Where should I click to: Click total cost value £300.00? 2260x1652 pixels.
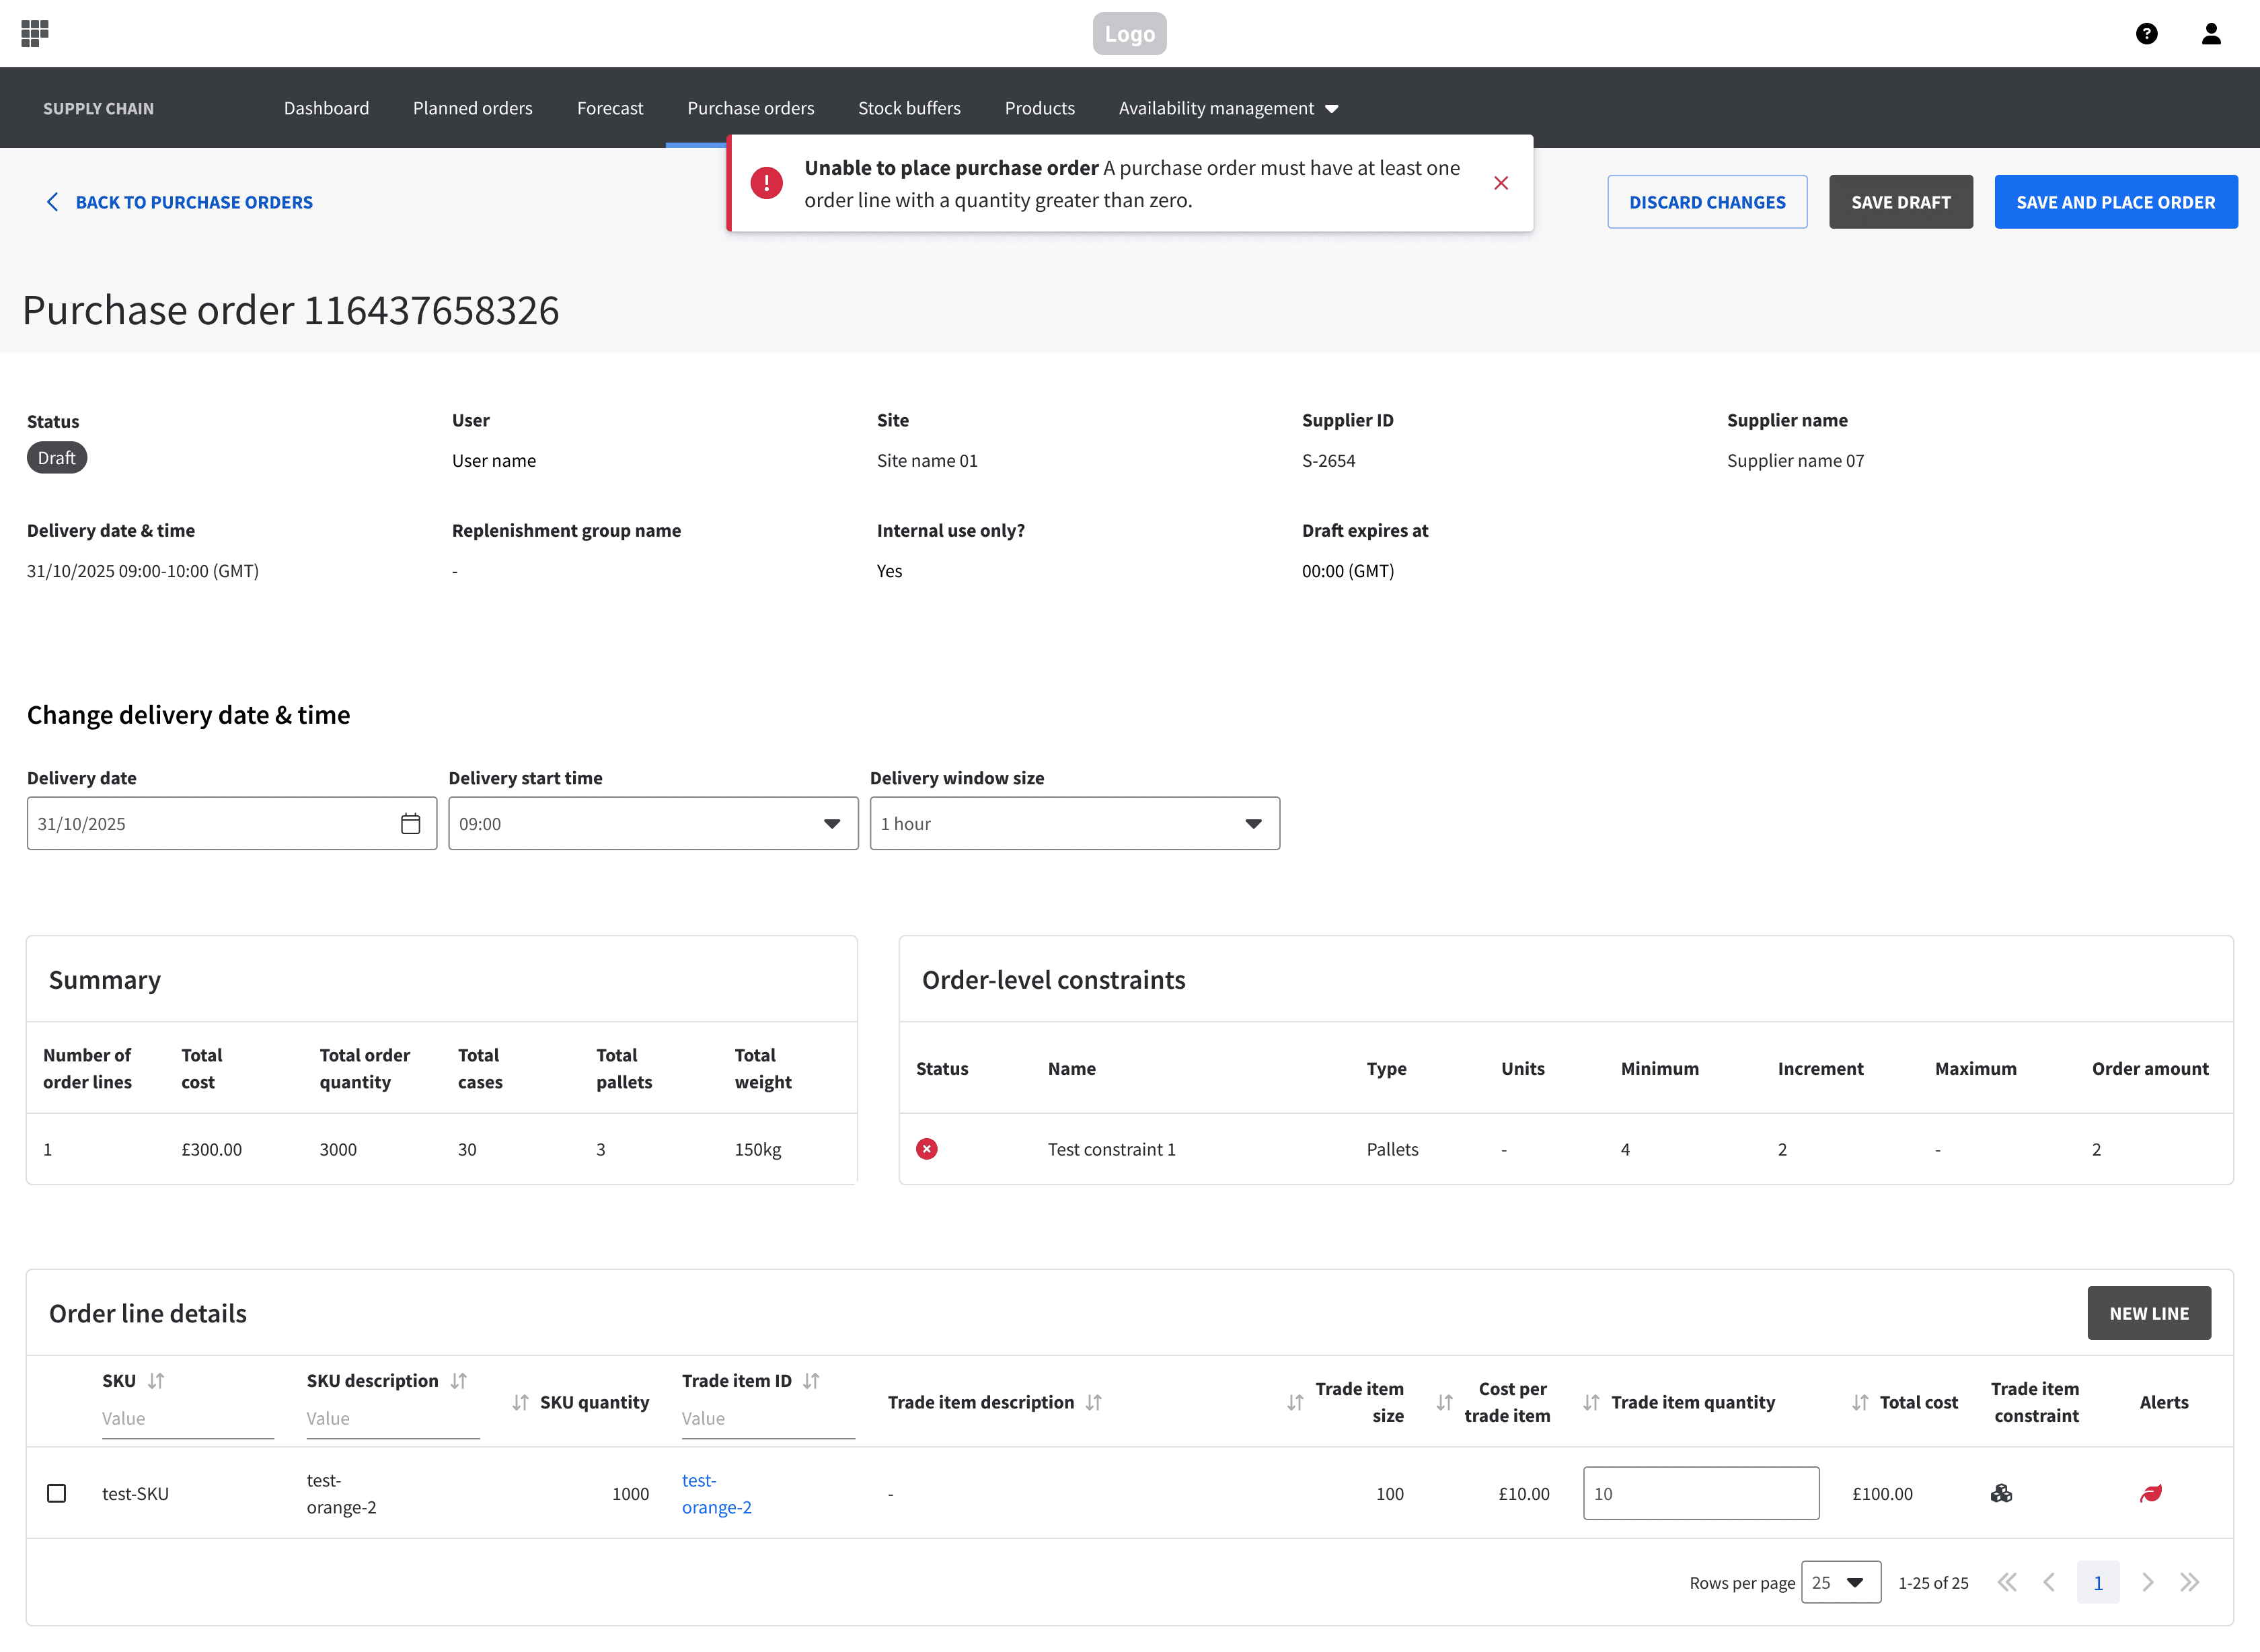[212, 1149]
